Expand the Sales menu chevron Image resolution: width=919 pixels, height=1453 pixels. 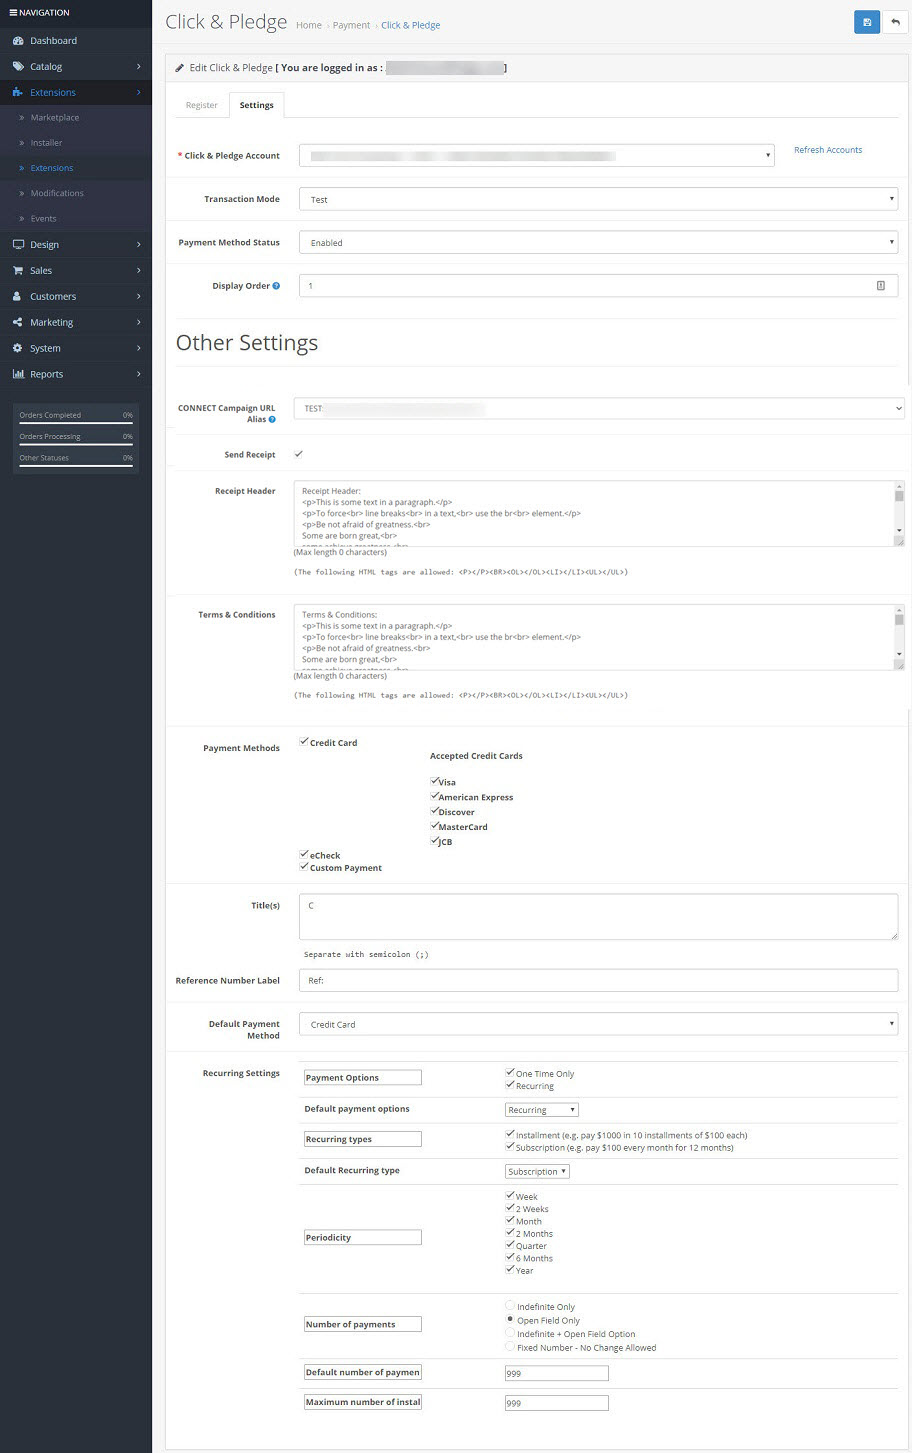139,271
